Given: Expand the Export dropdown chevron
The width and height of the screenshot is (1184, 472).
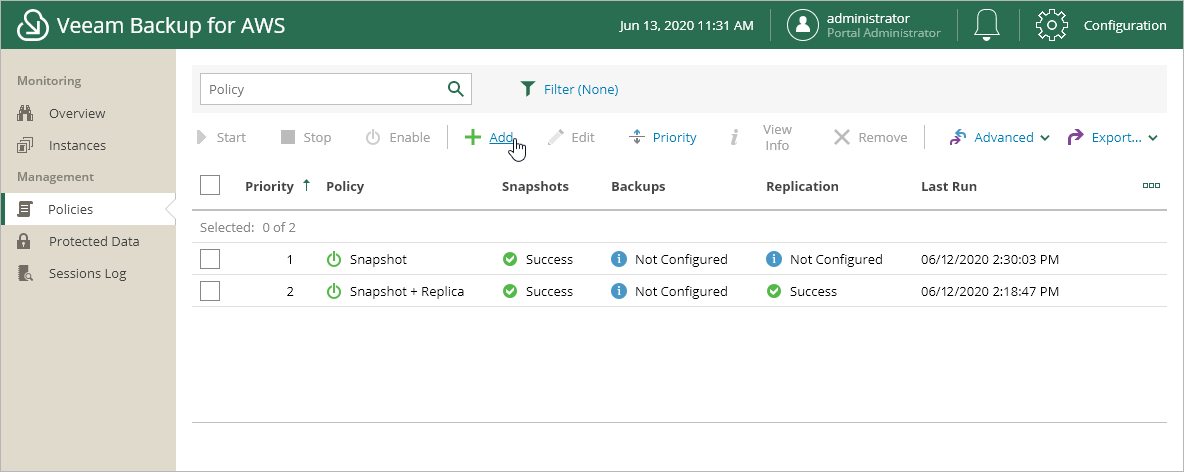Looking at the screenshot, I should tap(1153, 138).
